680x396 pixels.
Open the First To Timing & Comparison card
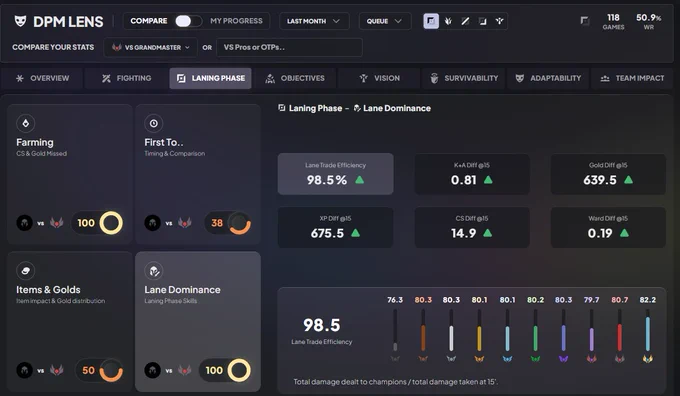click(198, 174)
